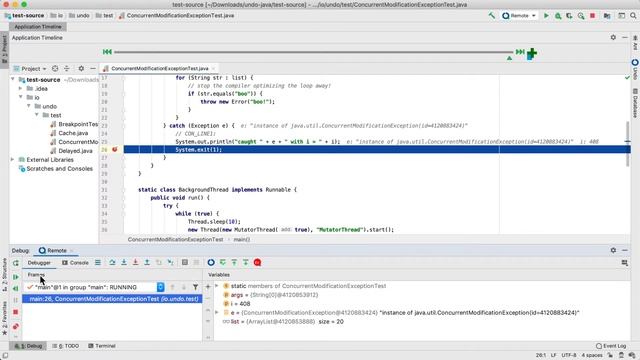Image resolution: width=640 pixels, height=360 pixels.
Task: Open Project Structure icon in top toolbar
Action: click(607, 16)
